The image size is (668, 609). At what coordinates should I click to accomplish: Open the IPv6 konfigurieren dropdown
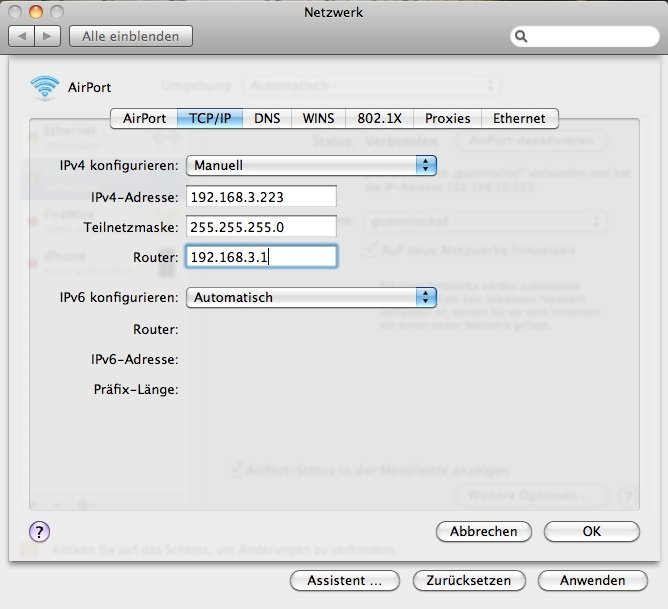[311, 297]
